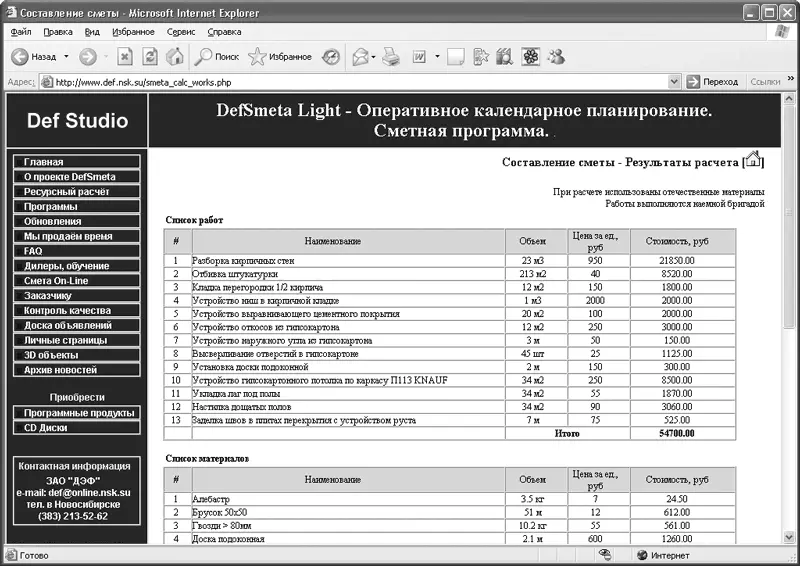
Task: Open the Сервис menu
Action: point(181,32)
